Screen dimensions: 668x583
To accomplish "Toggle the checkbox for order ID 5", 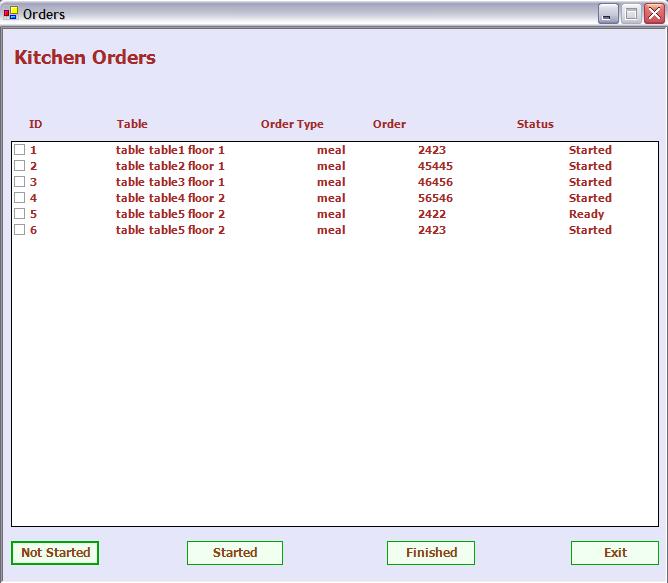I will 19,214.
